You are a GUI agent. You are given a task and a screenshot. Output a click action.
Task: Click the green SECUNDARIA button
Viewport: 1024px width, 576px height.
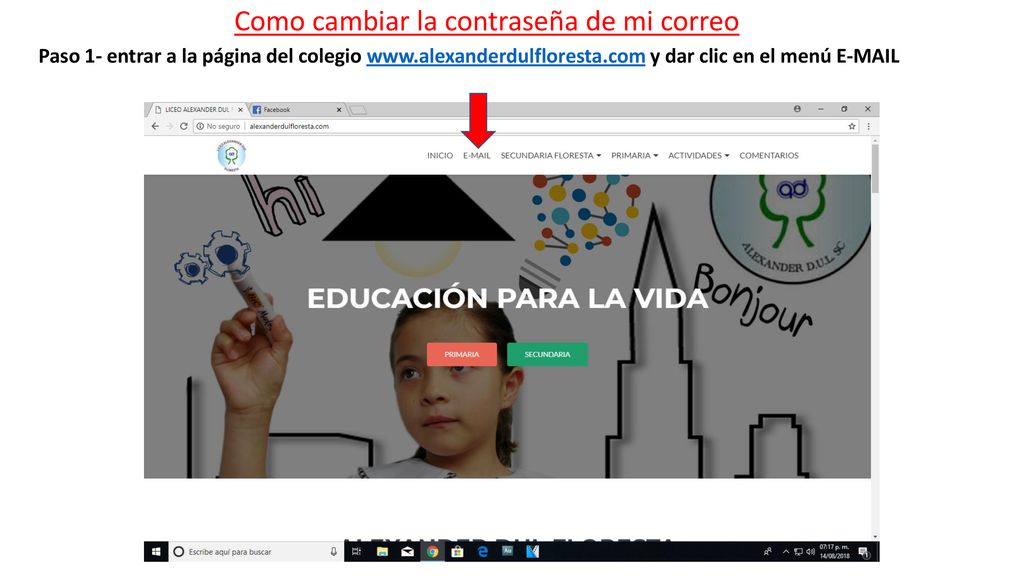547,354
